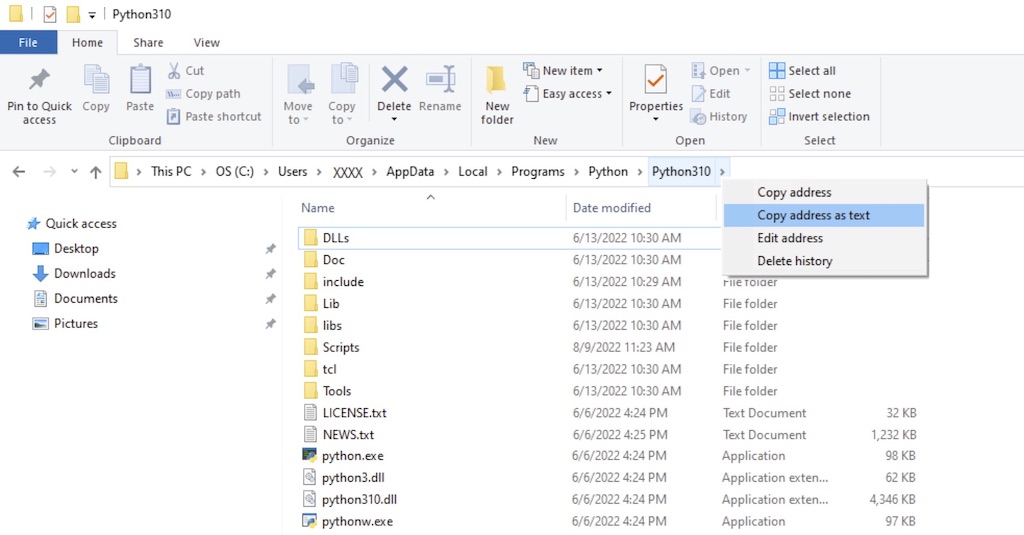
Task: Expand the Easy access dropdown
Action: pos(609,93)
